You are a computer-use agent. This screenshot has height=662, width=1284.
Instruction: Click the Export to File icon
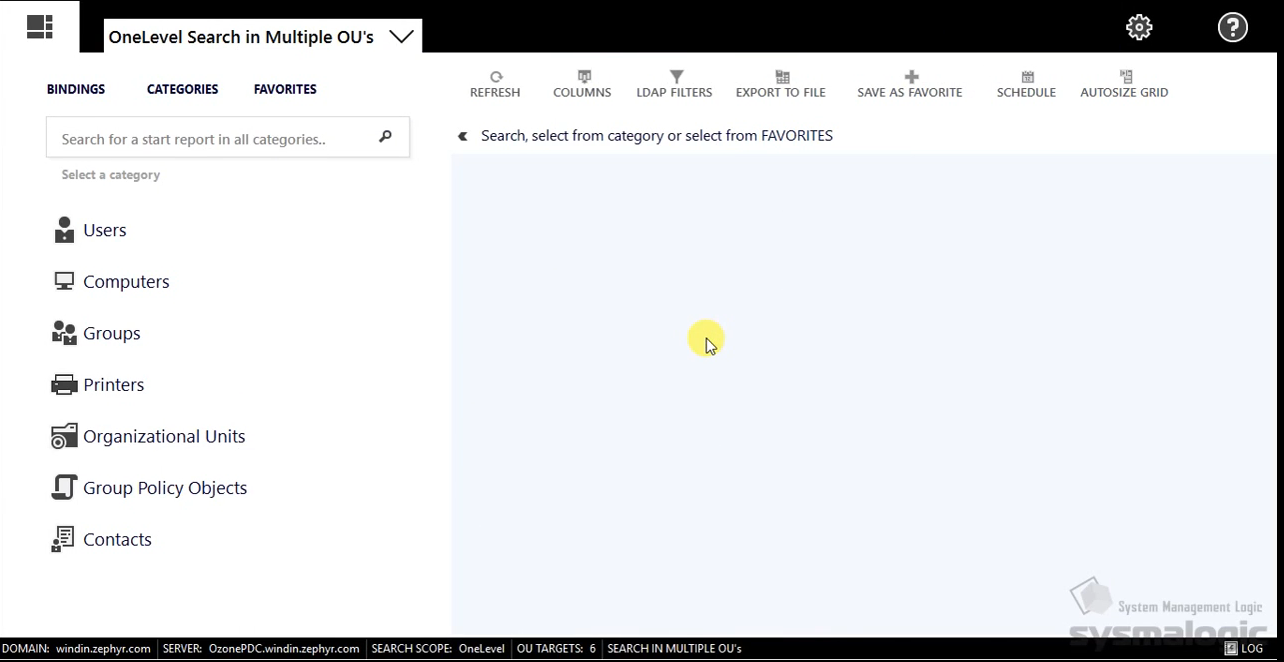point(782,77)
